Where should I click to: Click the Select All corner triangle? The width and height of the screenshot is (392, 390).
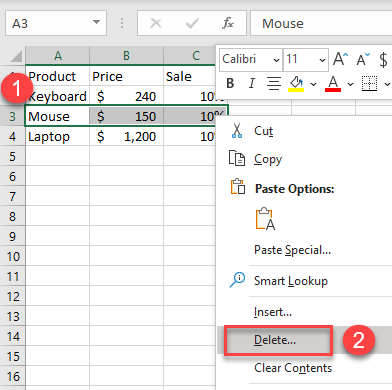pyautogui.click(x=16, y=56)
